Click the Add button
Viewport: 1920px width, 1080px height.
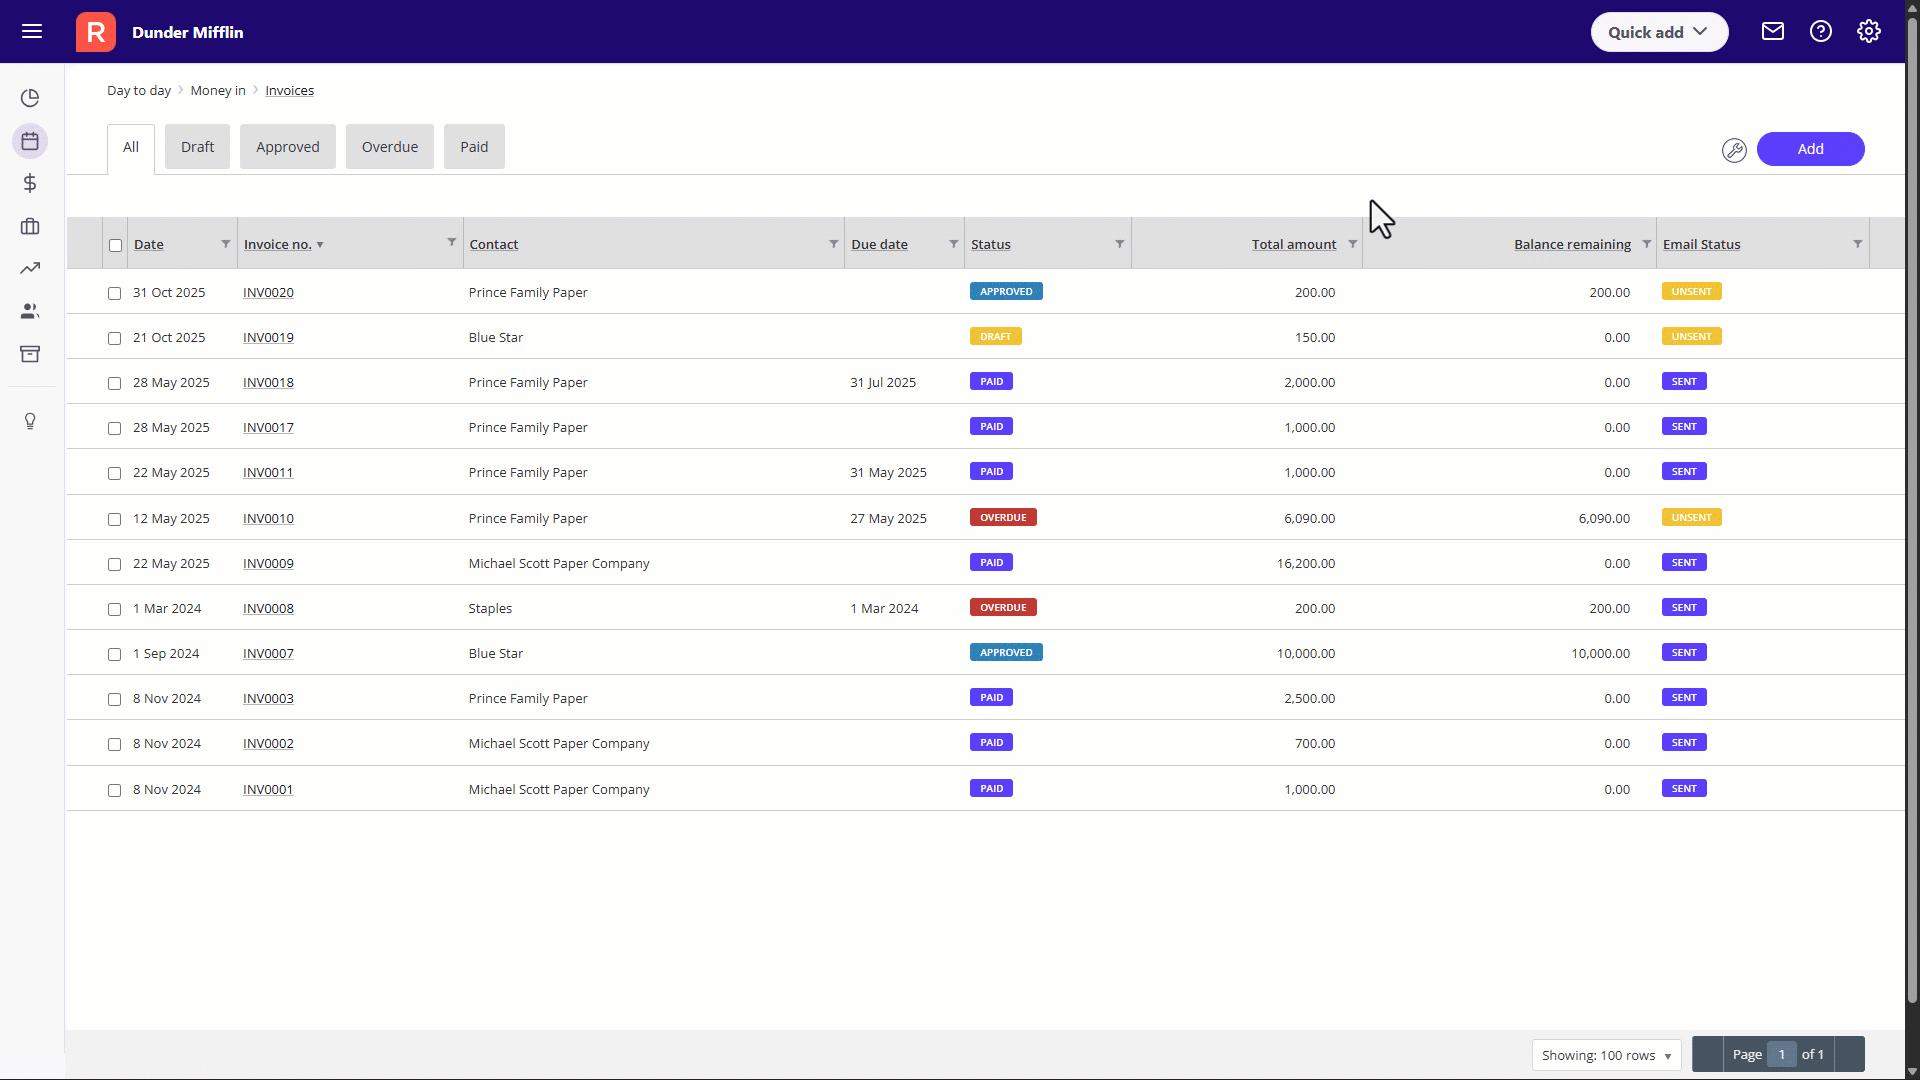click(1809, 149)
